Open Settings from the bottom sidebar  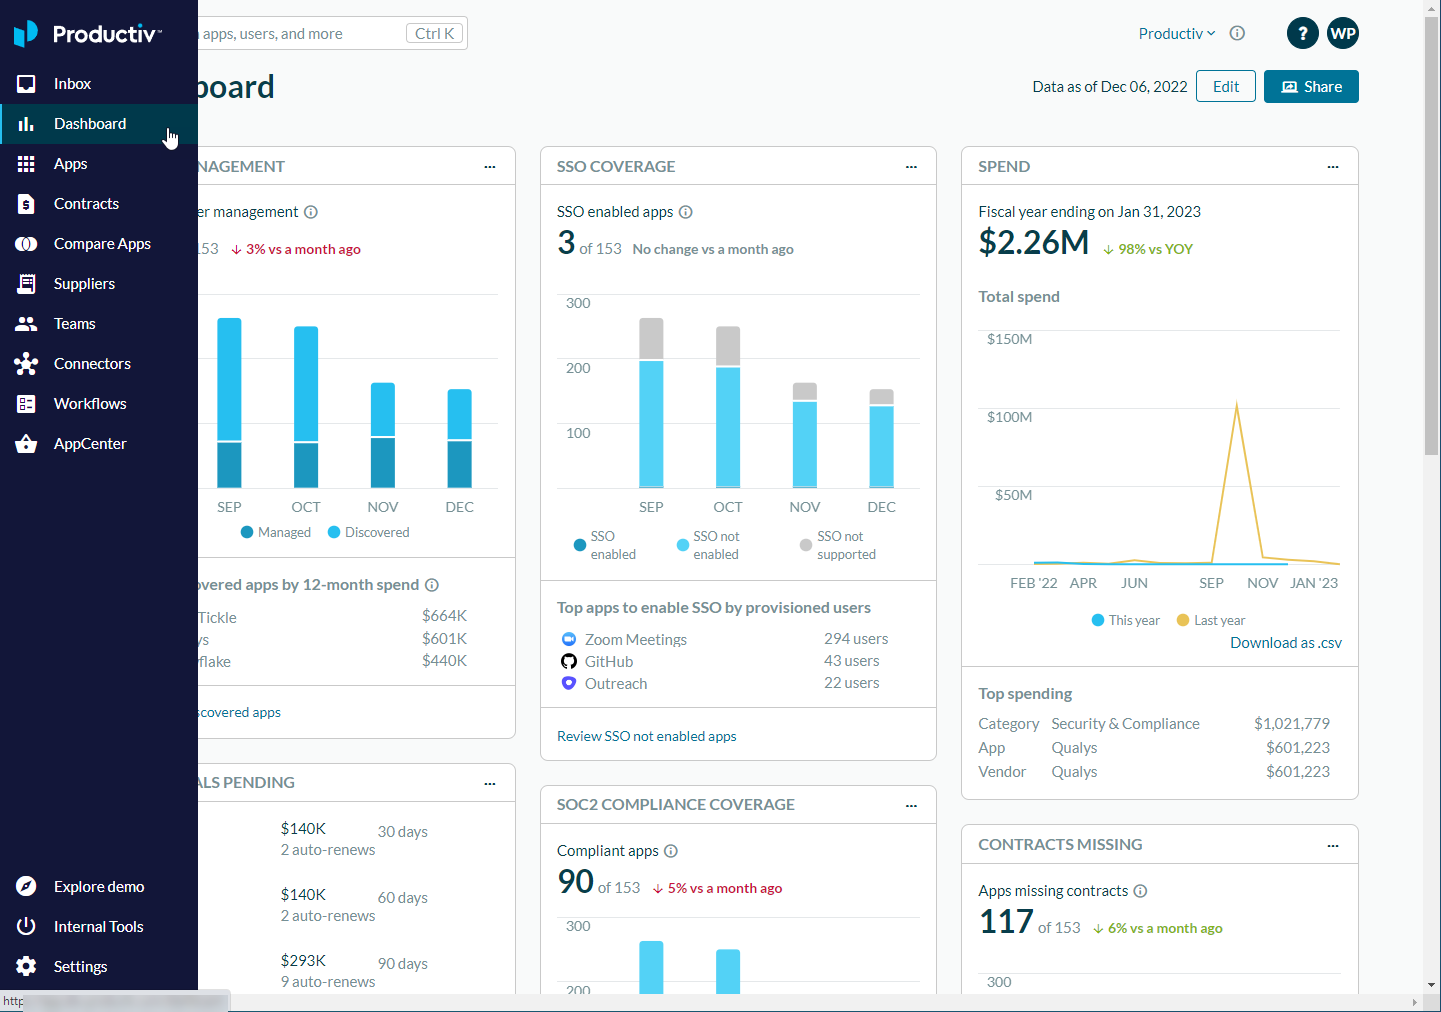point(80,966)
